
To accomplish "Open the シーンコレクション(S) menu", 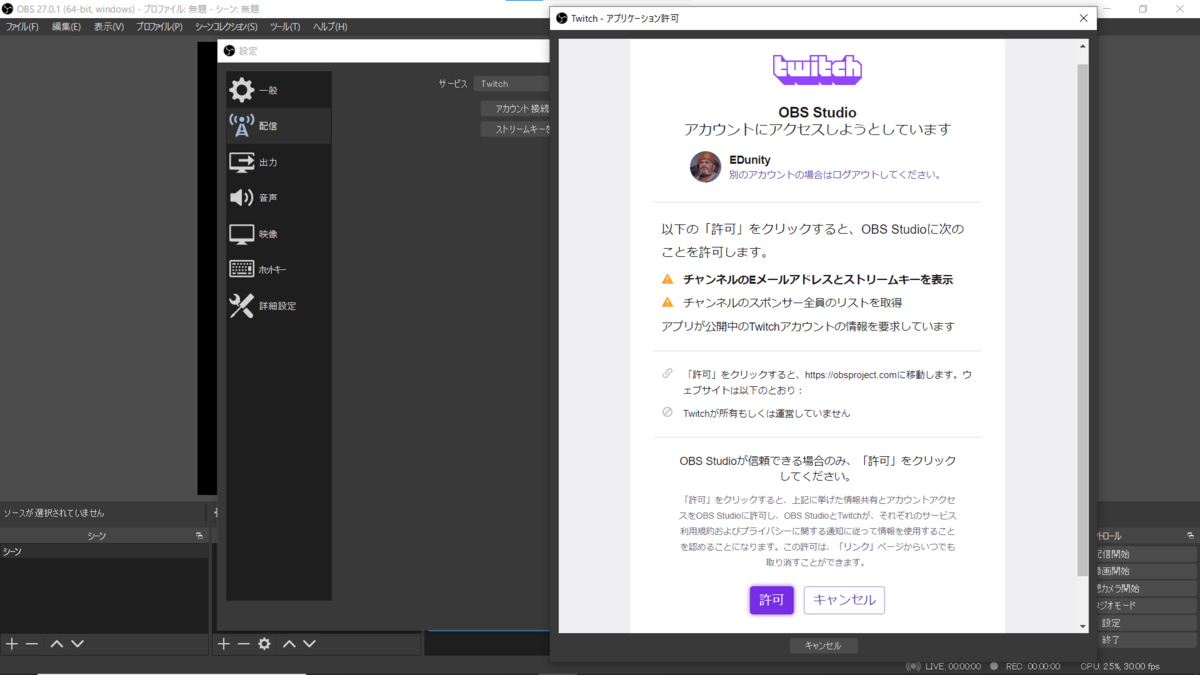I will (x=226, y=27).
